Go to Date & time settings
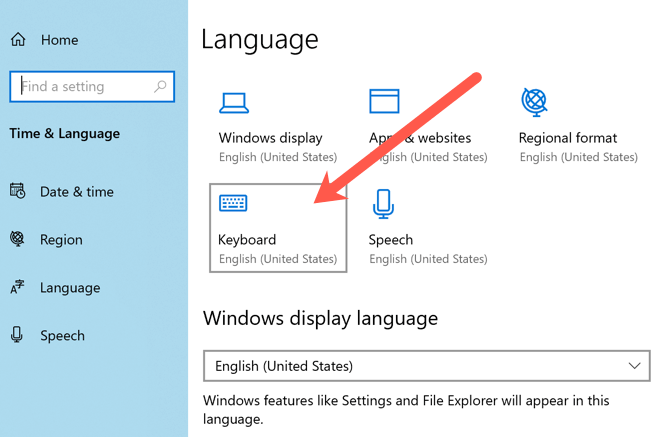Image resolution: width=672 pixels, height=437 pixels. coord(76,192)
